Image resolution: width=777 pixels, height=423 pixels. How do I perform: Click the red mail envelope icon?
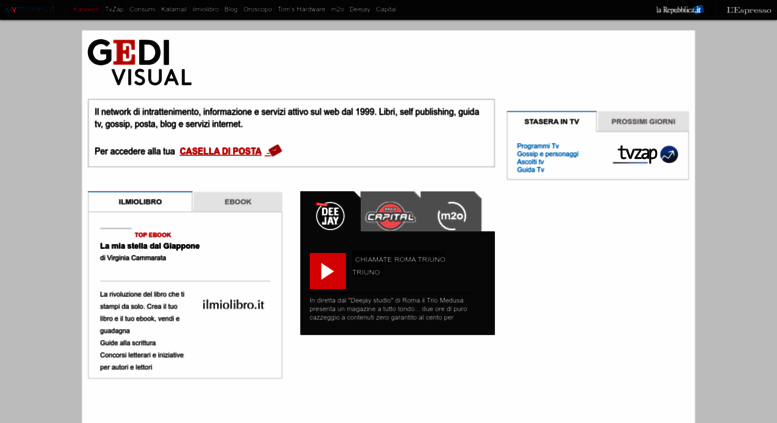pyautogui.click(x=274, y=151)
